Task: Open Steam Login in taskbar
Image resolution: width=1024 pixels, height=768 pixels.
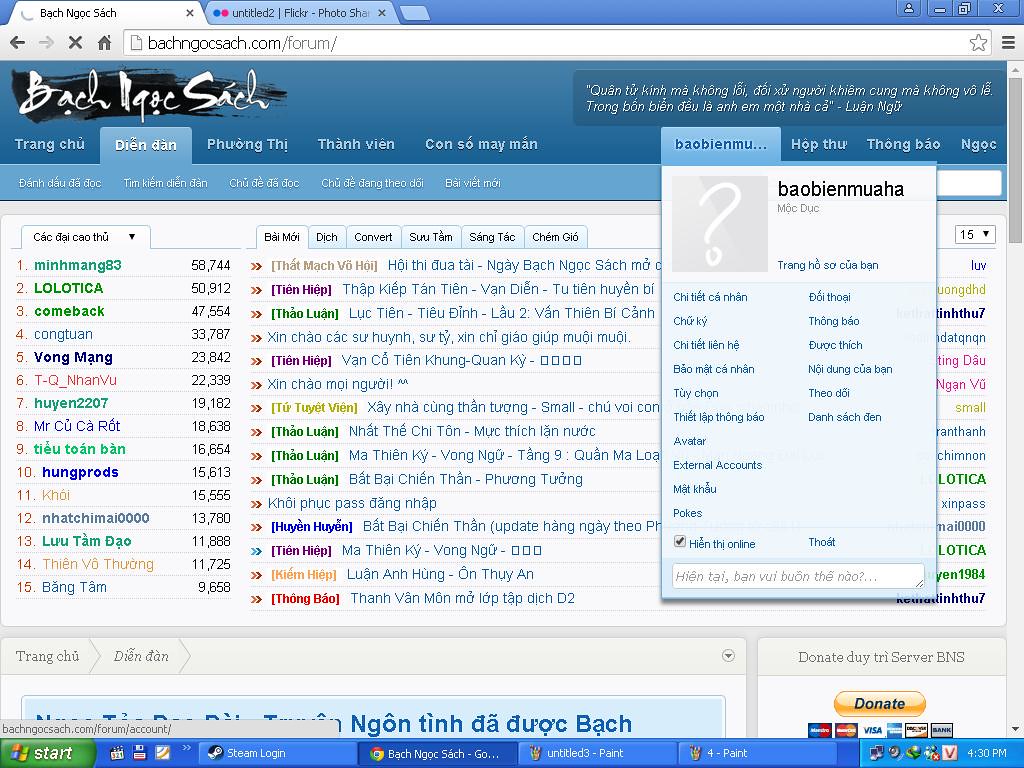Action: [x=277, y=753]
